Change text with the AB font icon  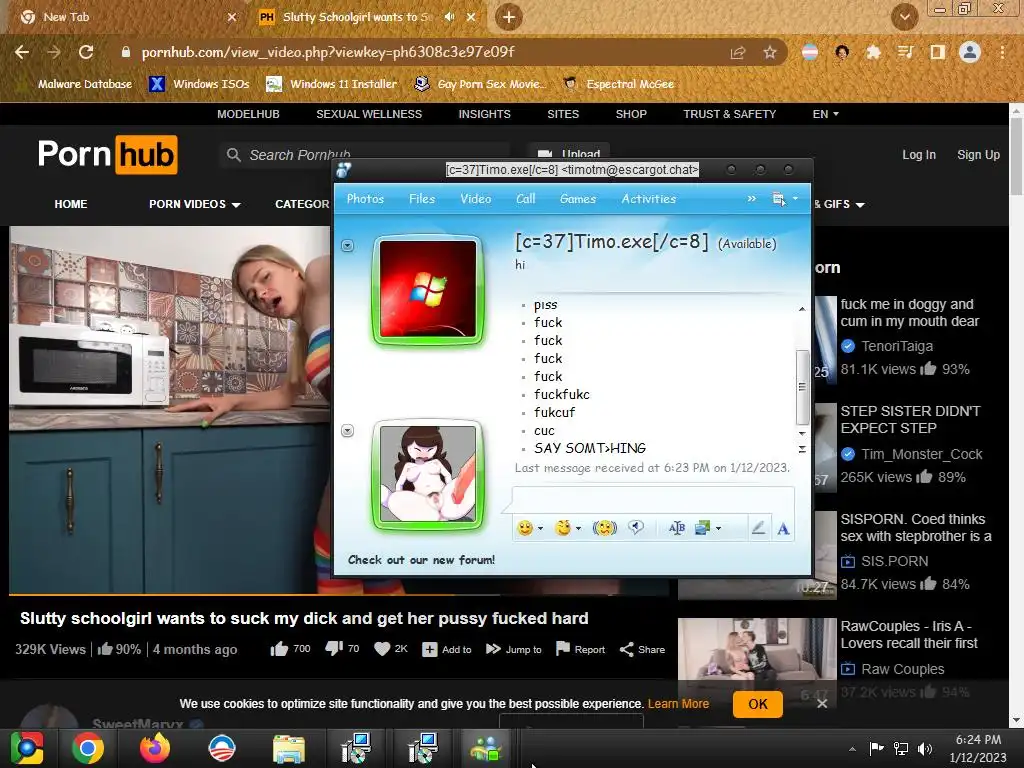tap(677, 528)
